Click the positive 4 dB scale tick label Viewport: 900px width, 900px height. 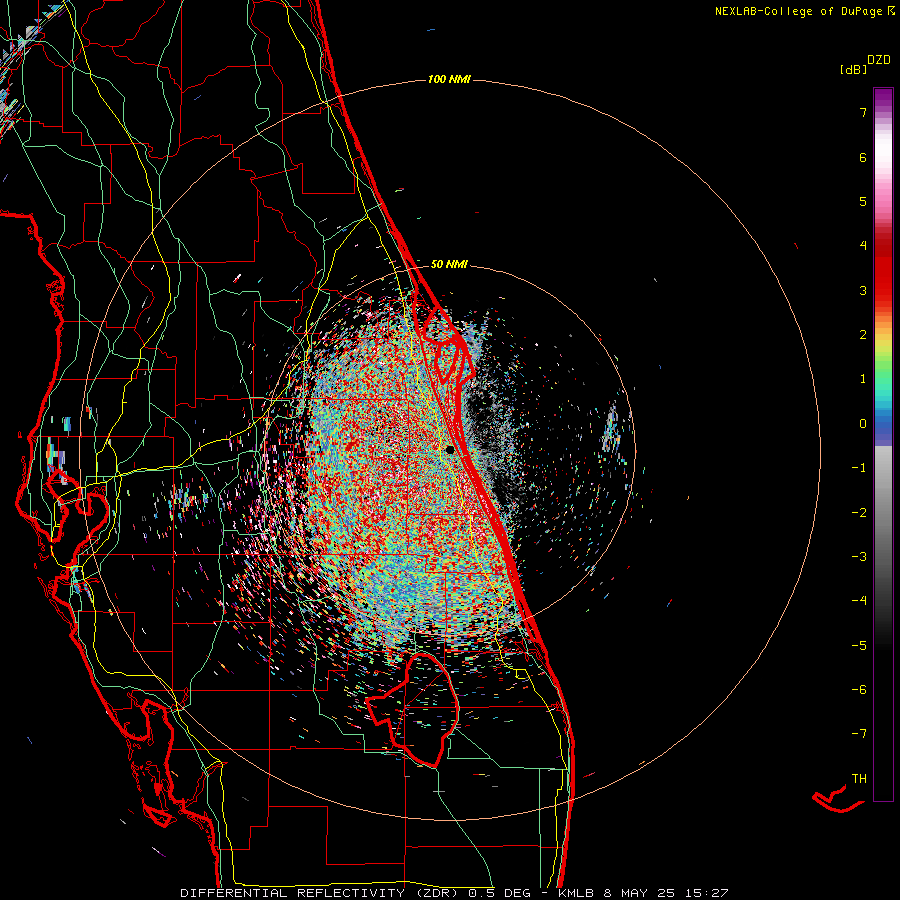[863, 246]
